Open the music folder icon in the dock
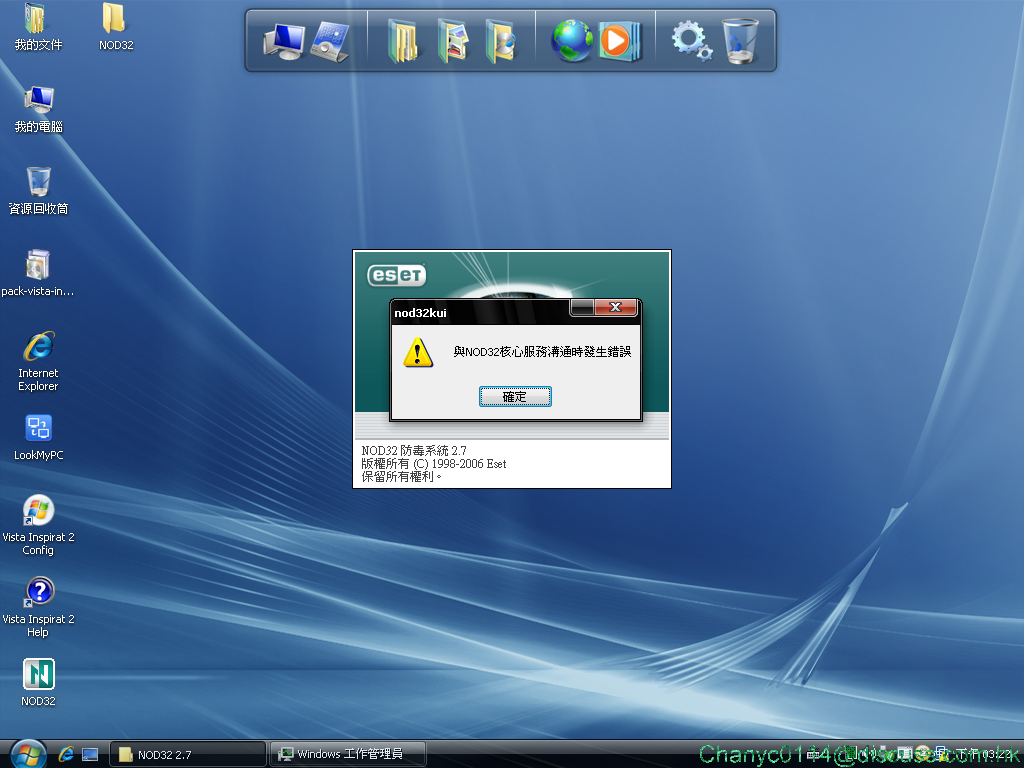Viewport: 1024px width, 768px height. point(501,41)
